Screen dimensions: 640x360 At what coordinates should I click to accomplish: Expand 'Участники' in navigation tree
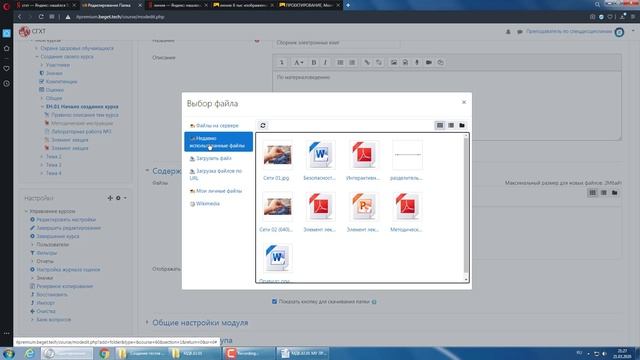(42, 65)
